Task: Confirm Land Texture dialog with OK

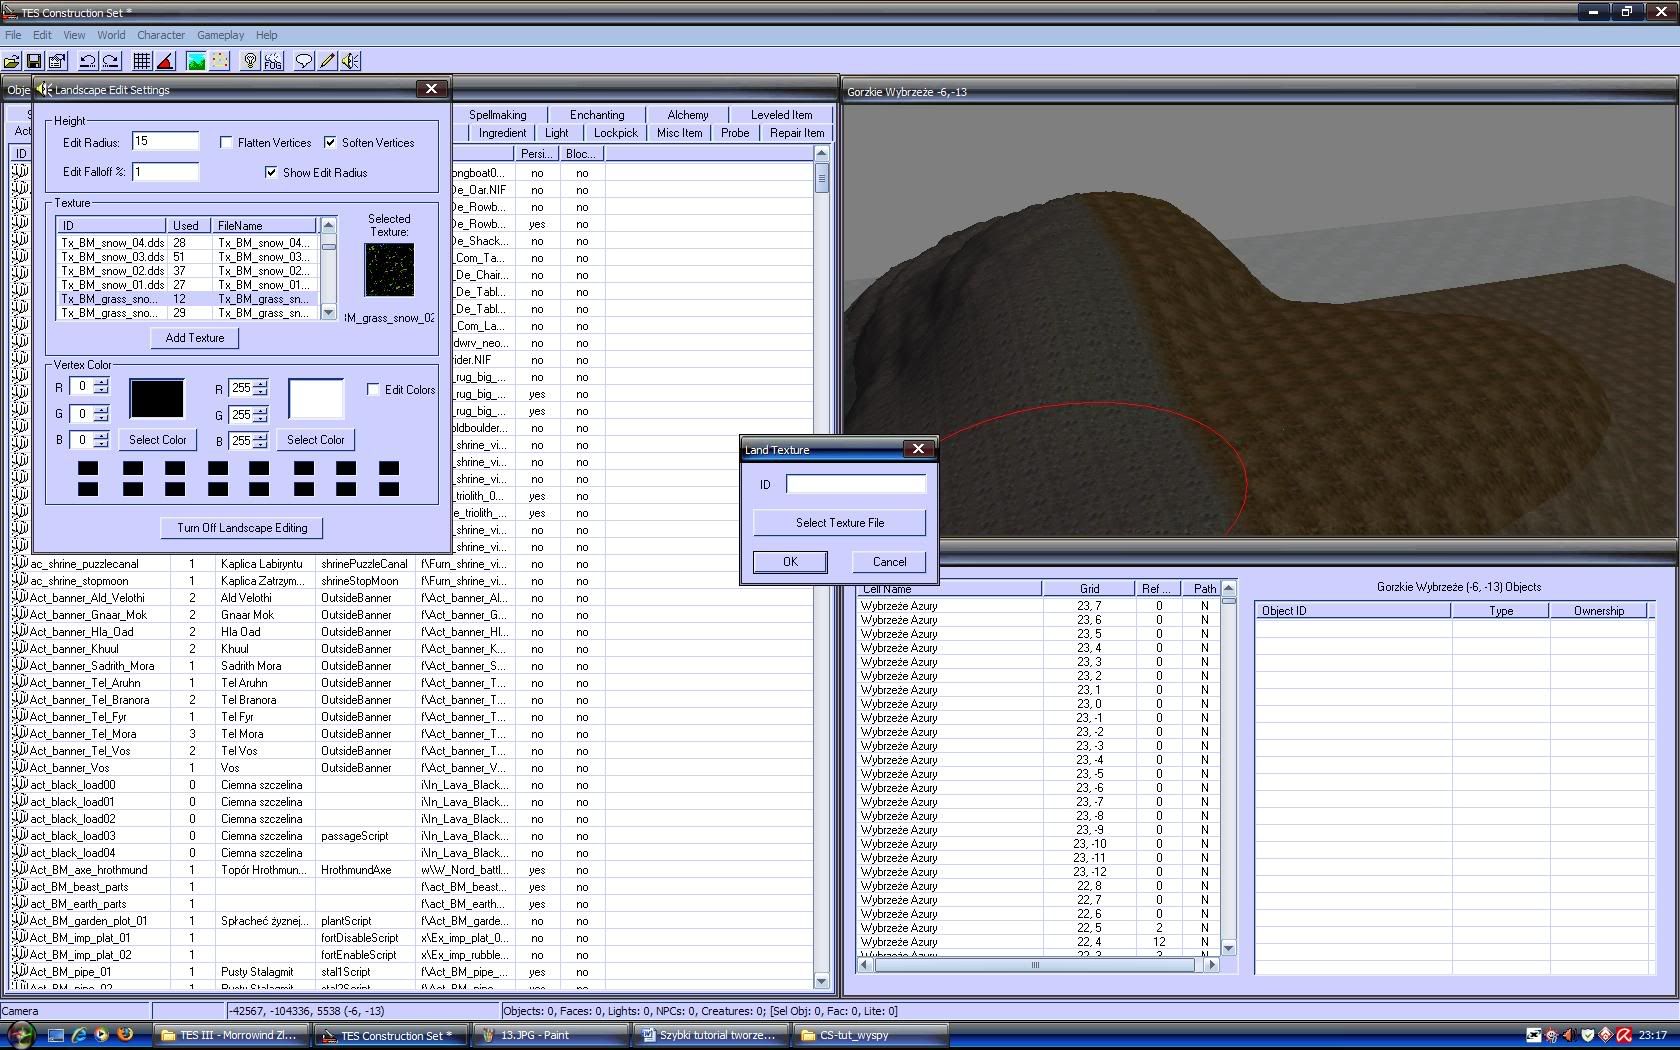Action: tap(790, 562)
